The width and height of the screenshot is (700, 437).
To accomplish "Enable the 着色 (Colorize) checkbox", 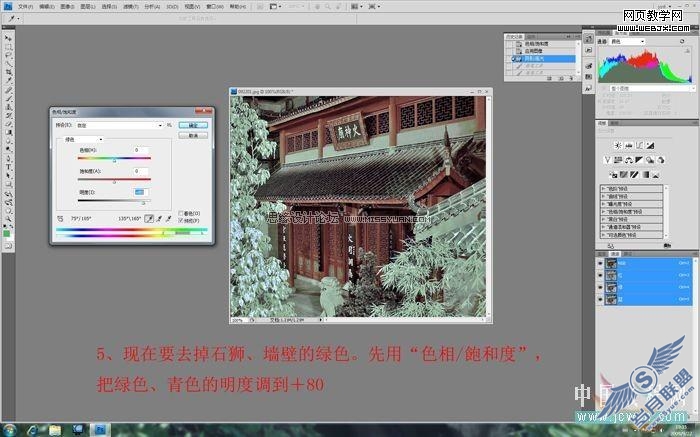I will point(181,213).
